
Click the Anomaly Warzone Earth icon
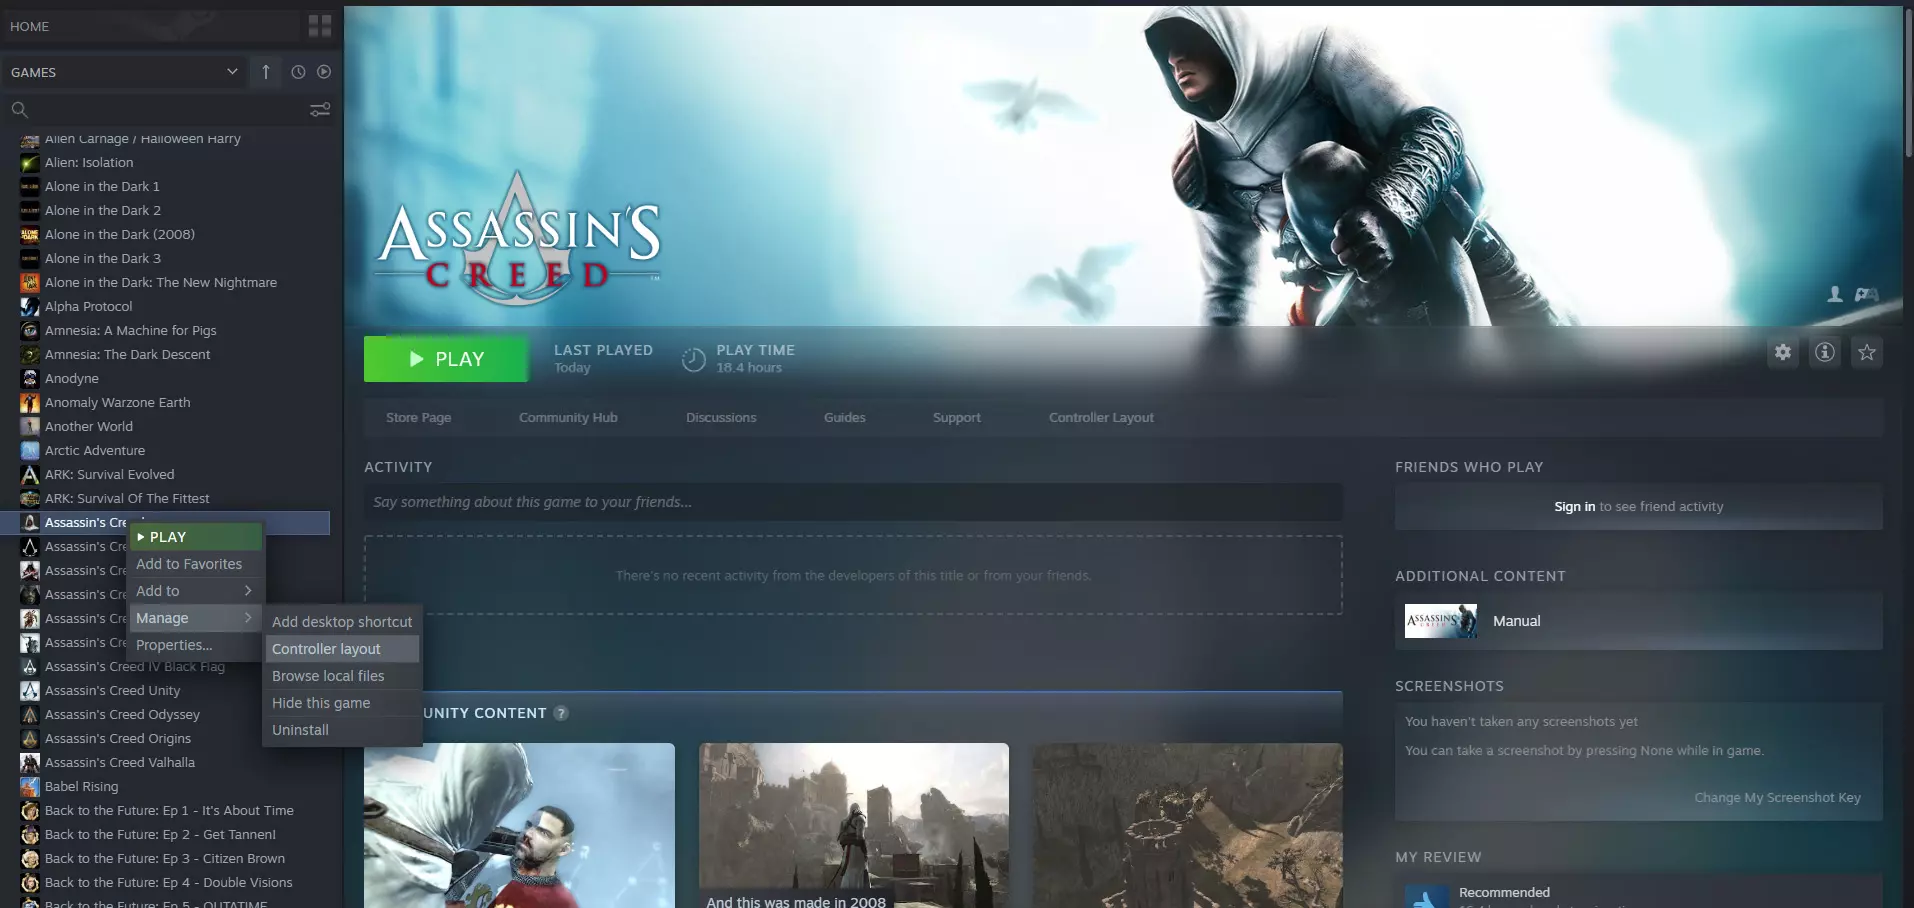click(30, 403)
